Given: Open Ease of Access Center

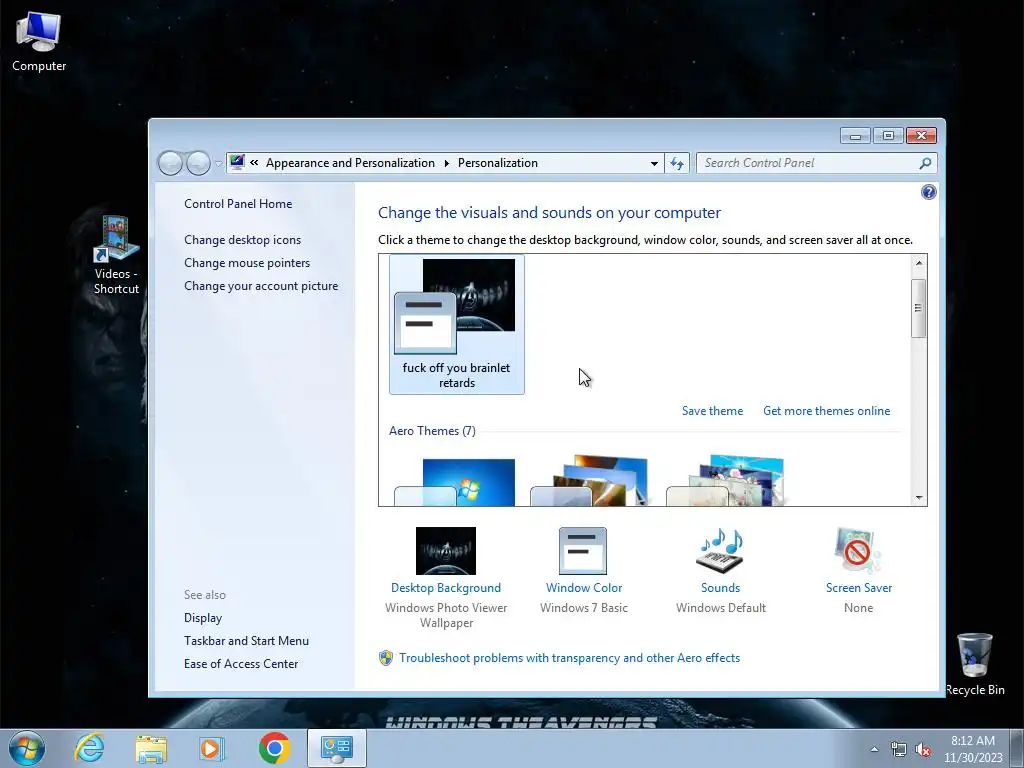Looking at the screenshot, I should [x=241, y=664].
